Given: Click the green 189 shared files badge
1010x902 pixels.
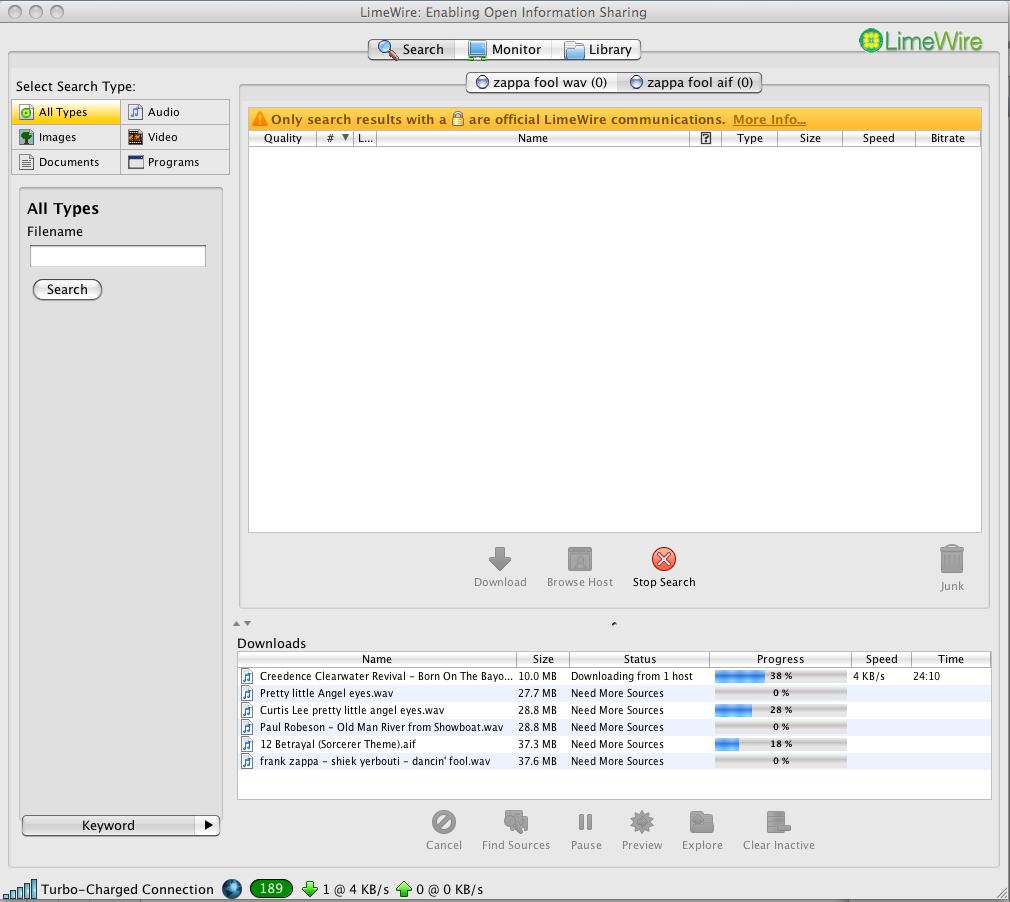Looking at the screenshot, I should [x=271, y=889].
